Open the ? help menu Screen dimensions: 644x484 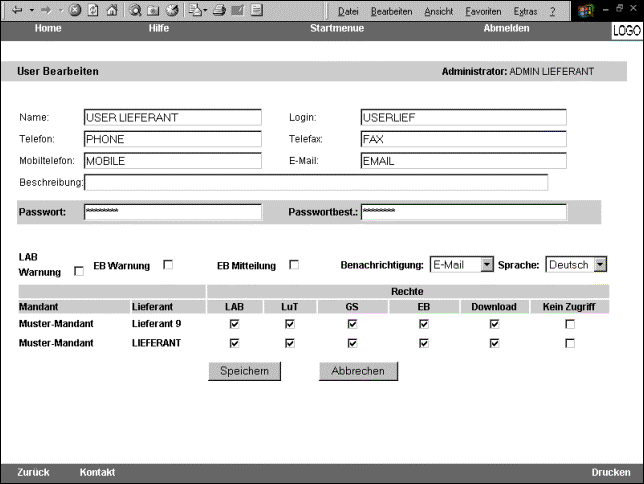click(x=553, y=12)
